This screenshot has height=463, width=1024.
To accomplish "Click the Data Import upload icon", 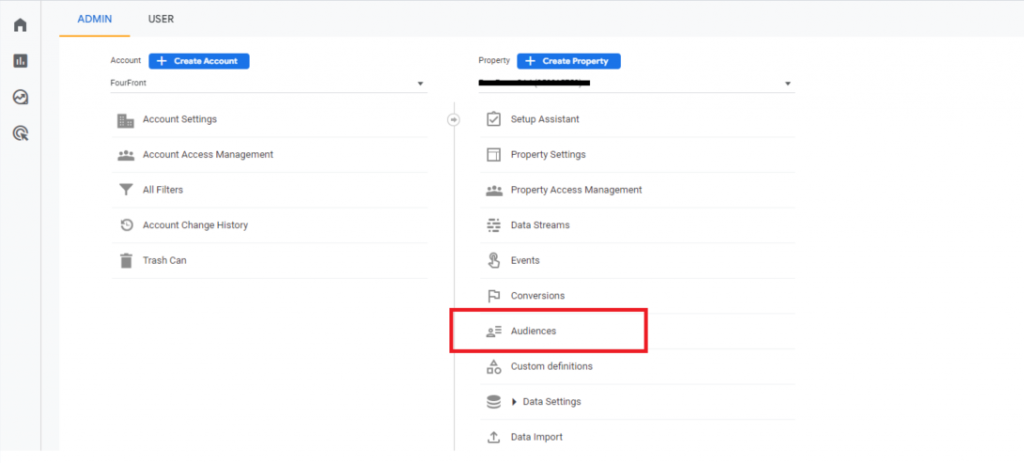I will tap(494, 438).
